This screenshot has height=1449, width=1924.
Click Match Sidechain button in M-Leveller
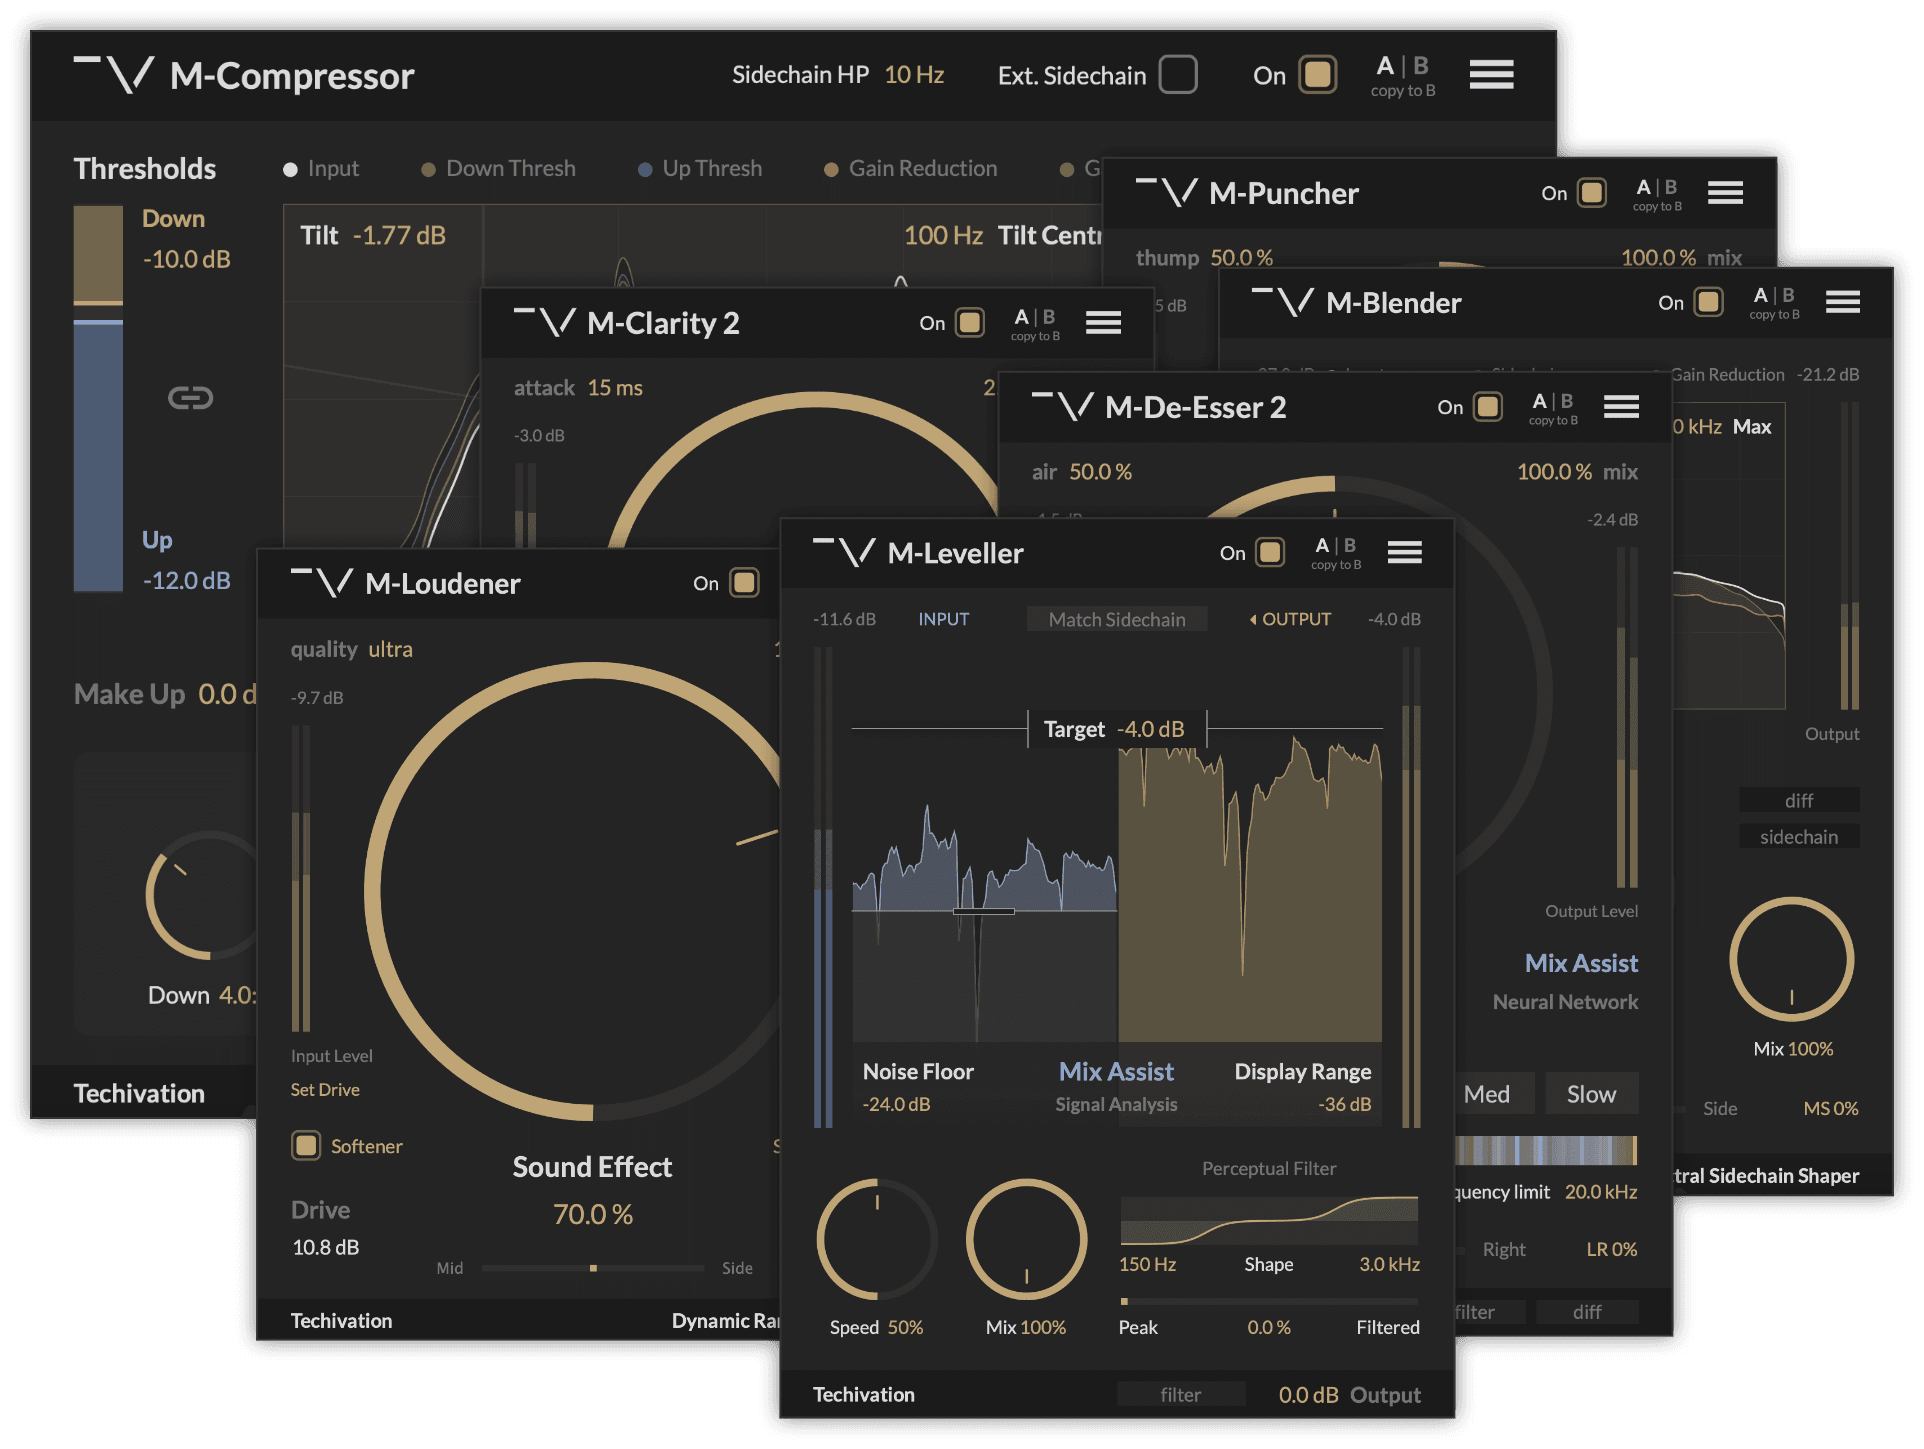click(x=1116, y=619)
